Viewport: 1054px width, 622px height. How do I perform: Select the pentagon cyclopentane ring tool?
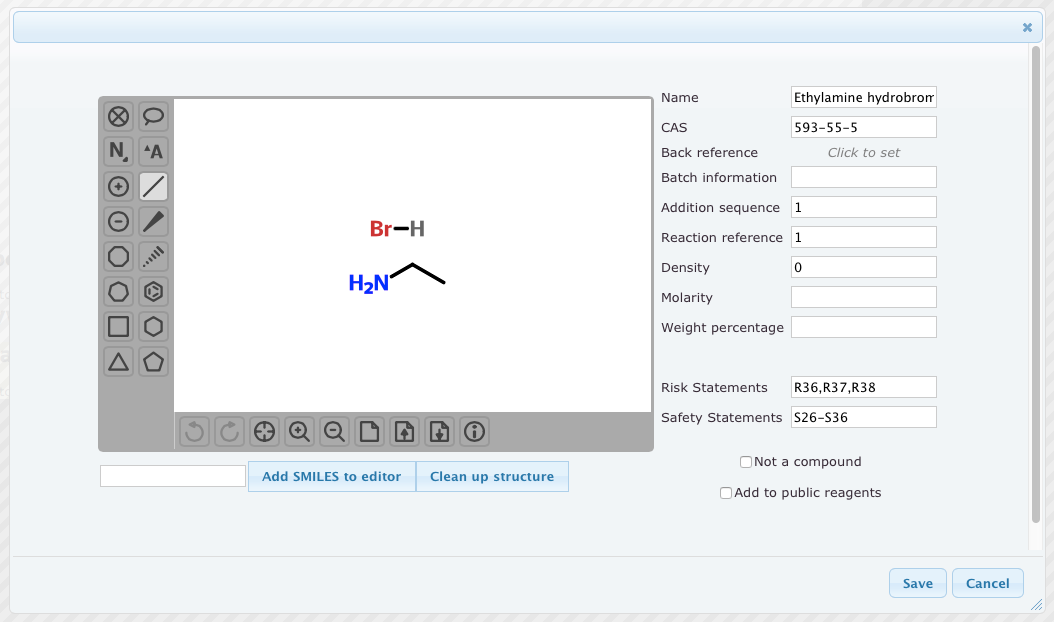tap(153, 362)
